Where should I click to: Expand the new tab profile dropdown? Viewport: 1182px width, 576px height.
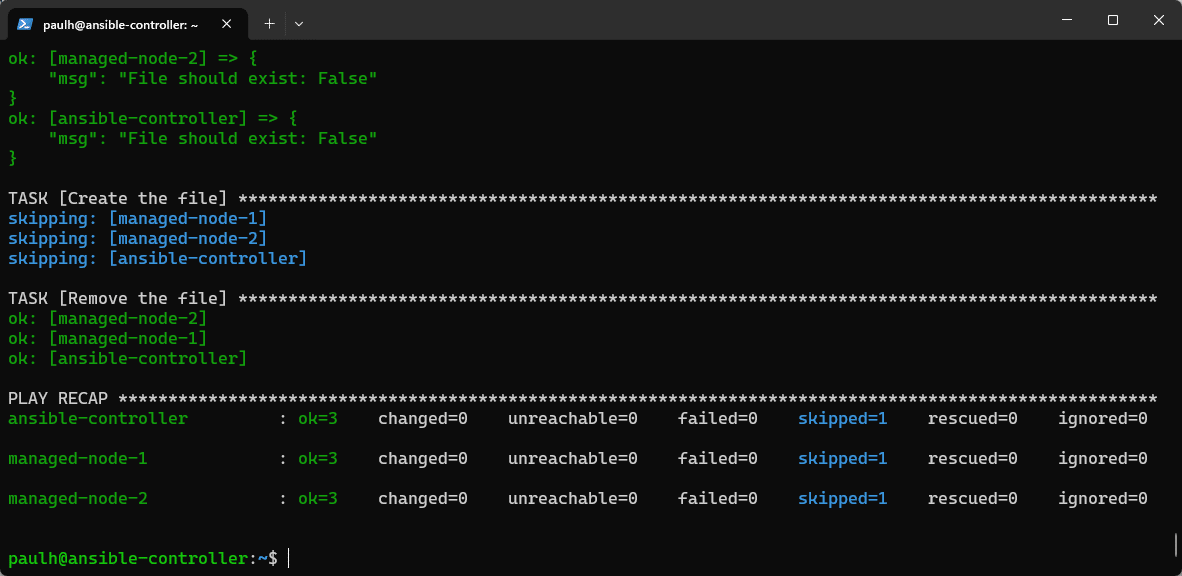(x=298, y=22)
